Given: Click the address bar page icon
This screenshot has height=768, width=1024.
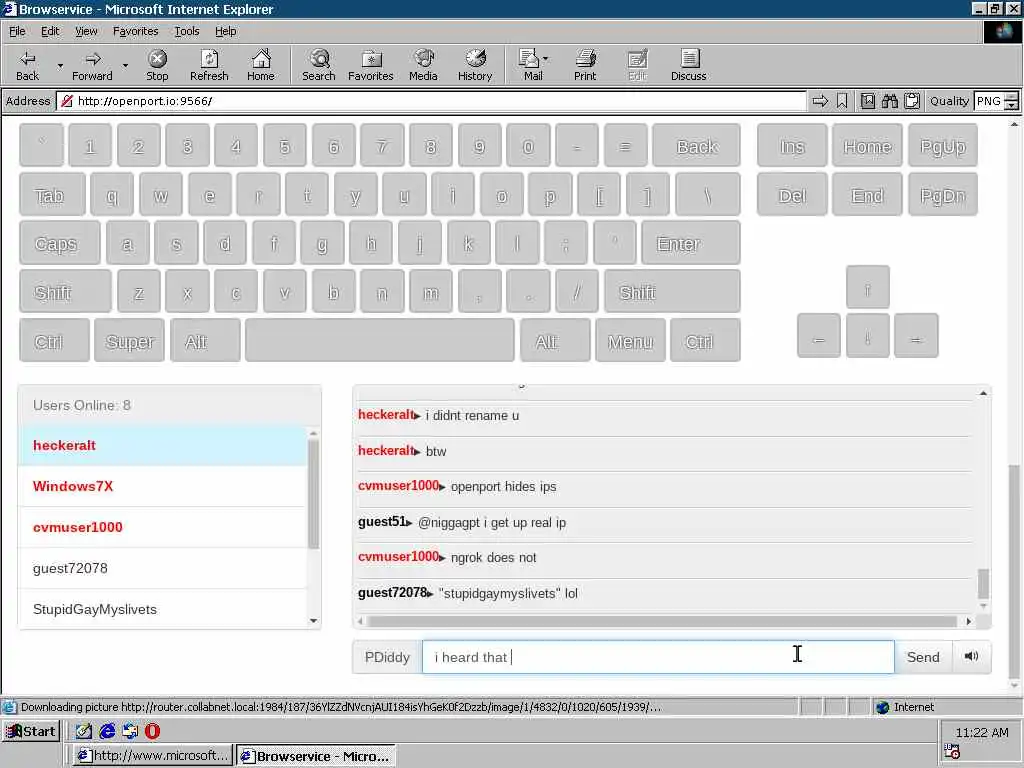Looking at the screenshot, I should 67,101.
